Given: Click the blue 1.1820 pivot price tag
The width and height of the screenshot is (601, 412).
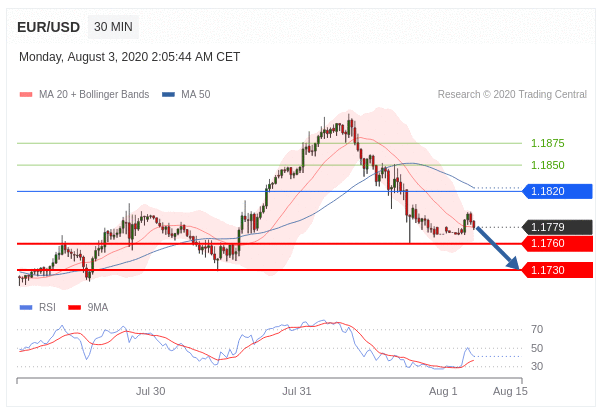Looking at the screenshot, I should [x=558, y=191].
